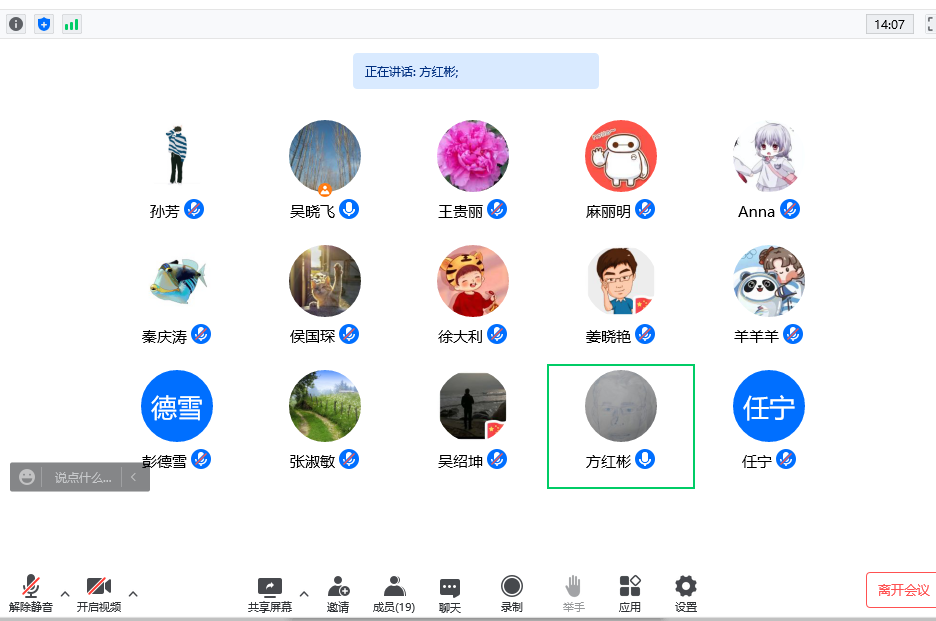This screenshot has width=936, height=621.
Task: Select the blue 任宁 avatar circle
Action: (x=769, y=406)
